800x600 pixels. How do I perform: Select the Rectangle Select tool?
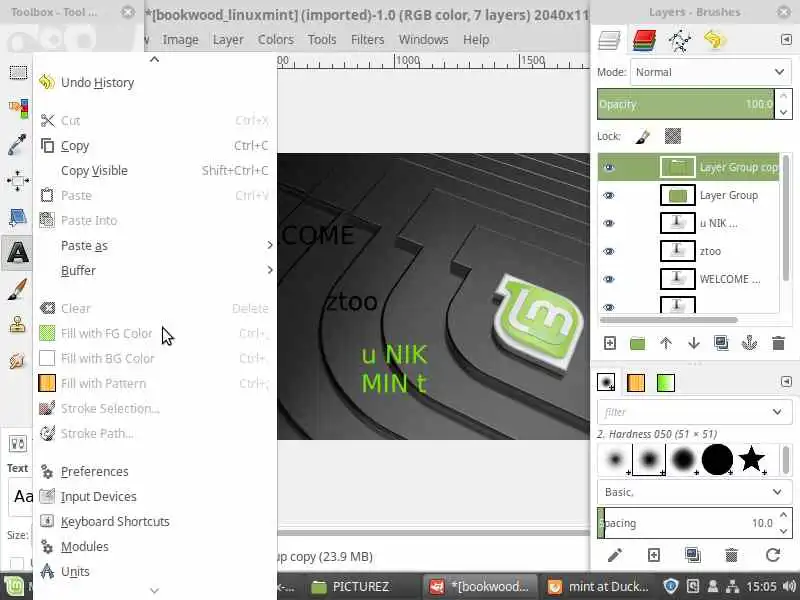point(18,72)
